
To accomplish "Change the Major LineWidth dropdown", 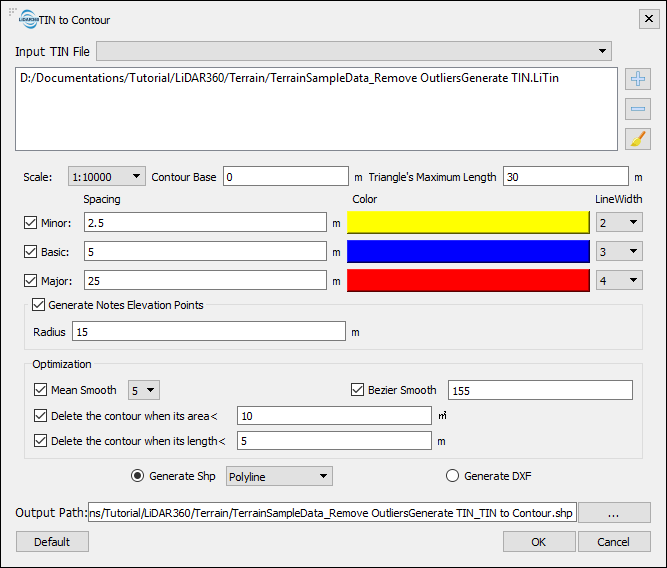I will [618, 281].
